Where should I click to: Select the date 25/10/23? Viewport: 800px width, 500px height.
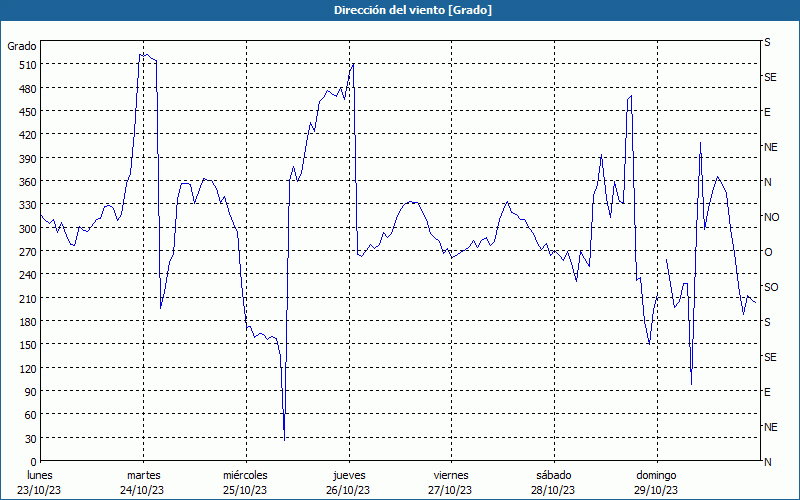coord(245,490)
